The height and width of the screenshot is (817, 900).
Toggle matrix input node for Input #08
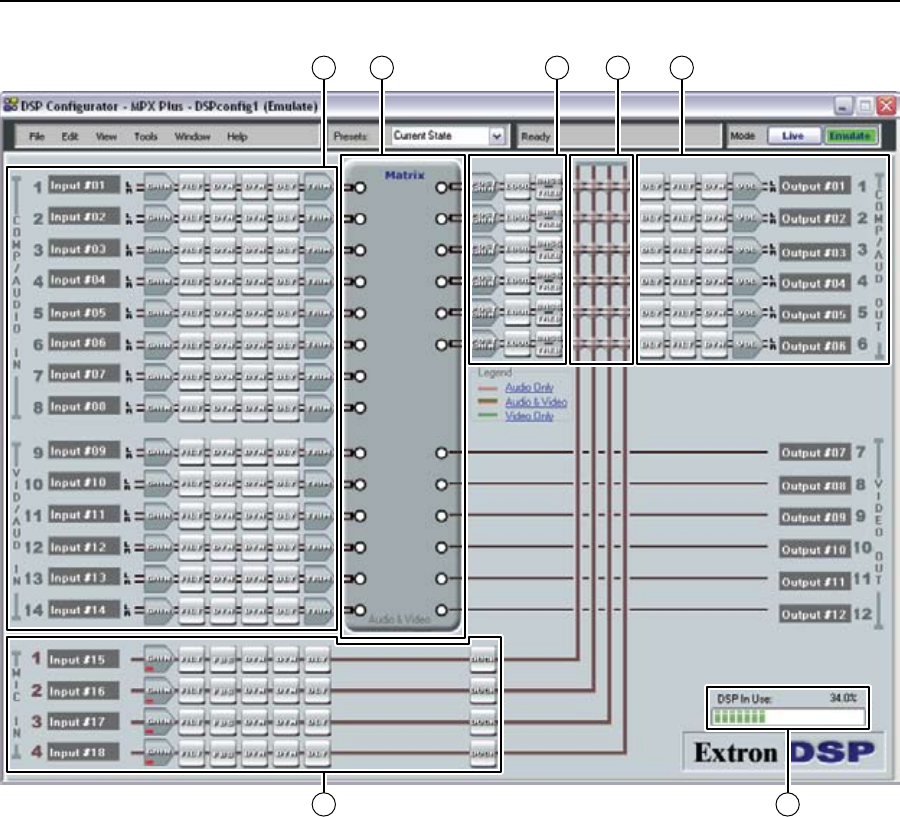[x=360, y=408]
